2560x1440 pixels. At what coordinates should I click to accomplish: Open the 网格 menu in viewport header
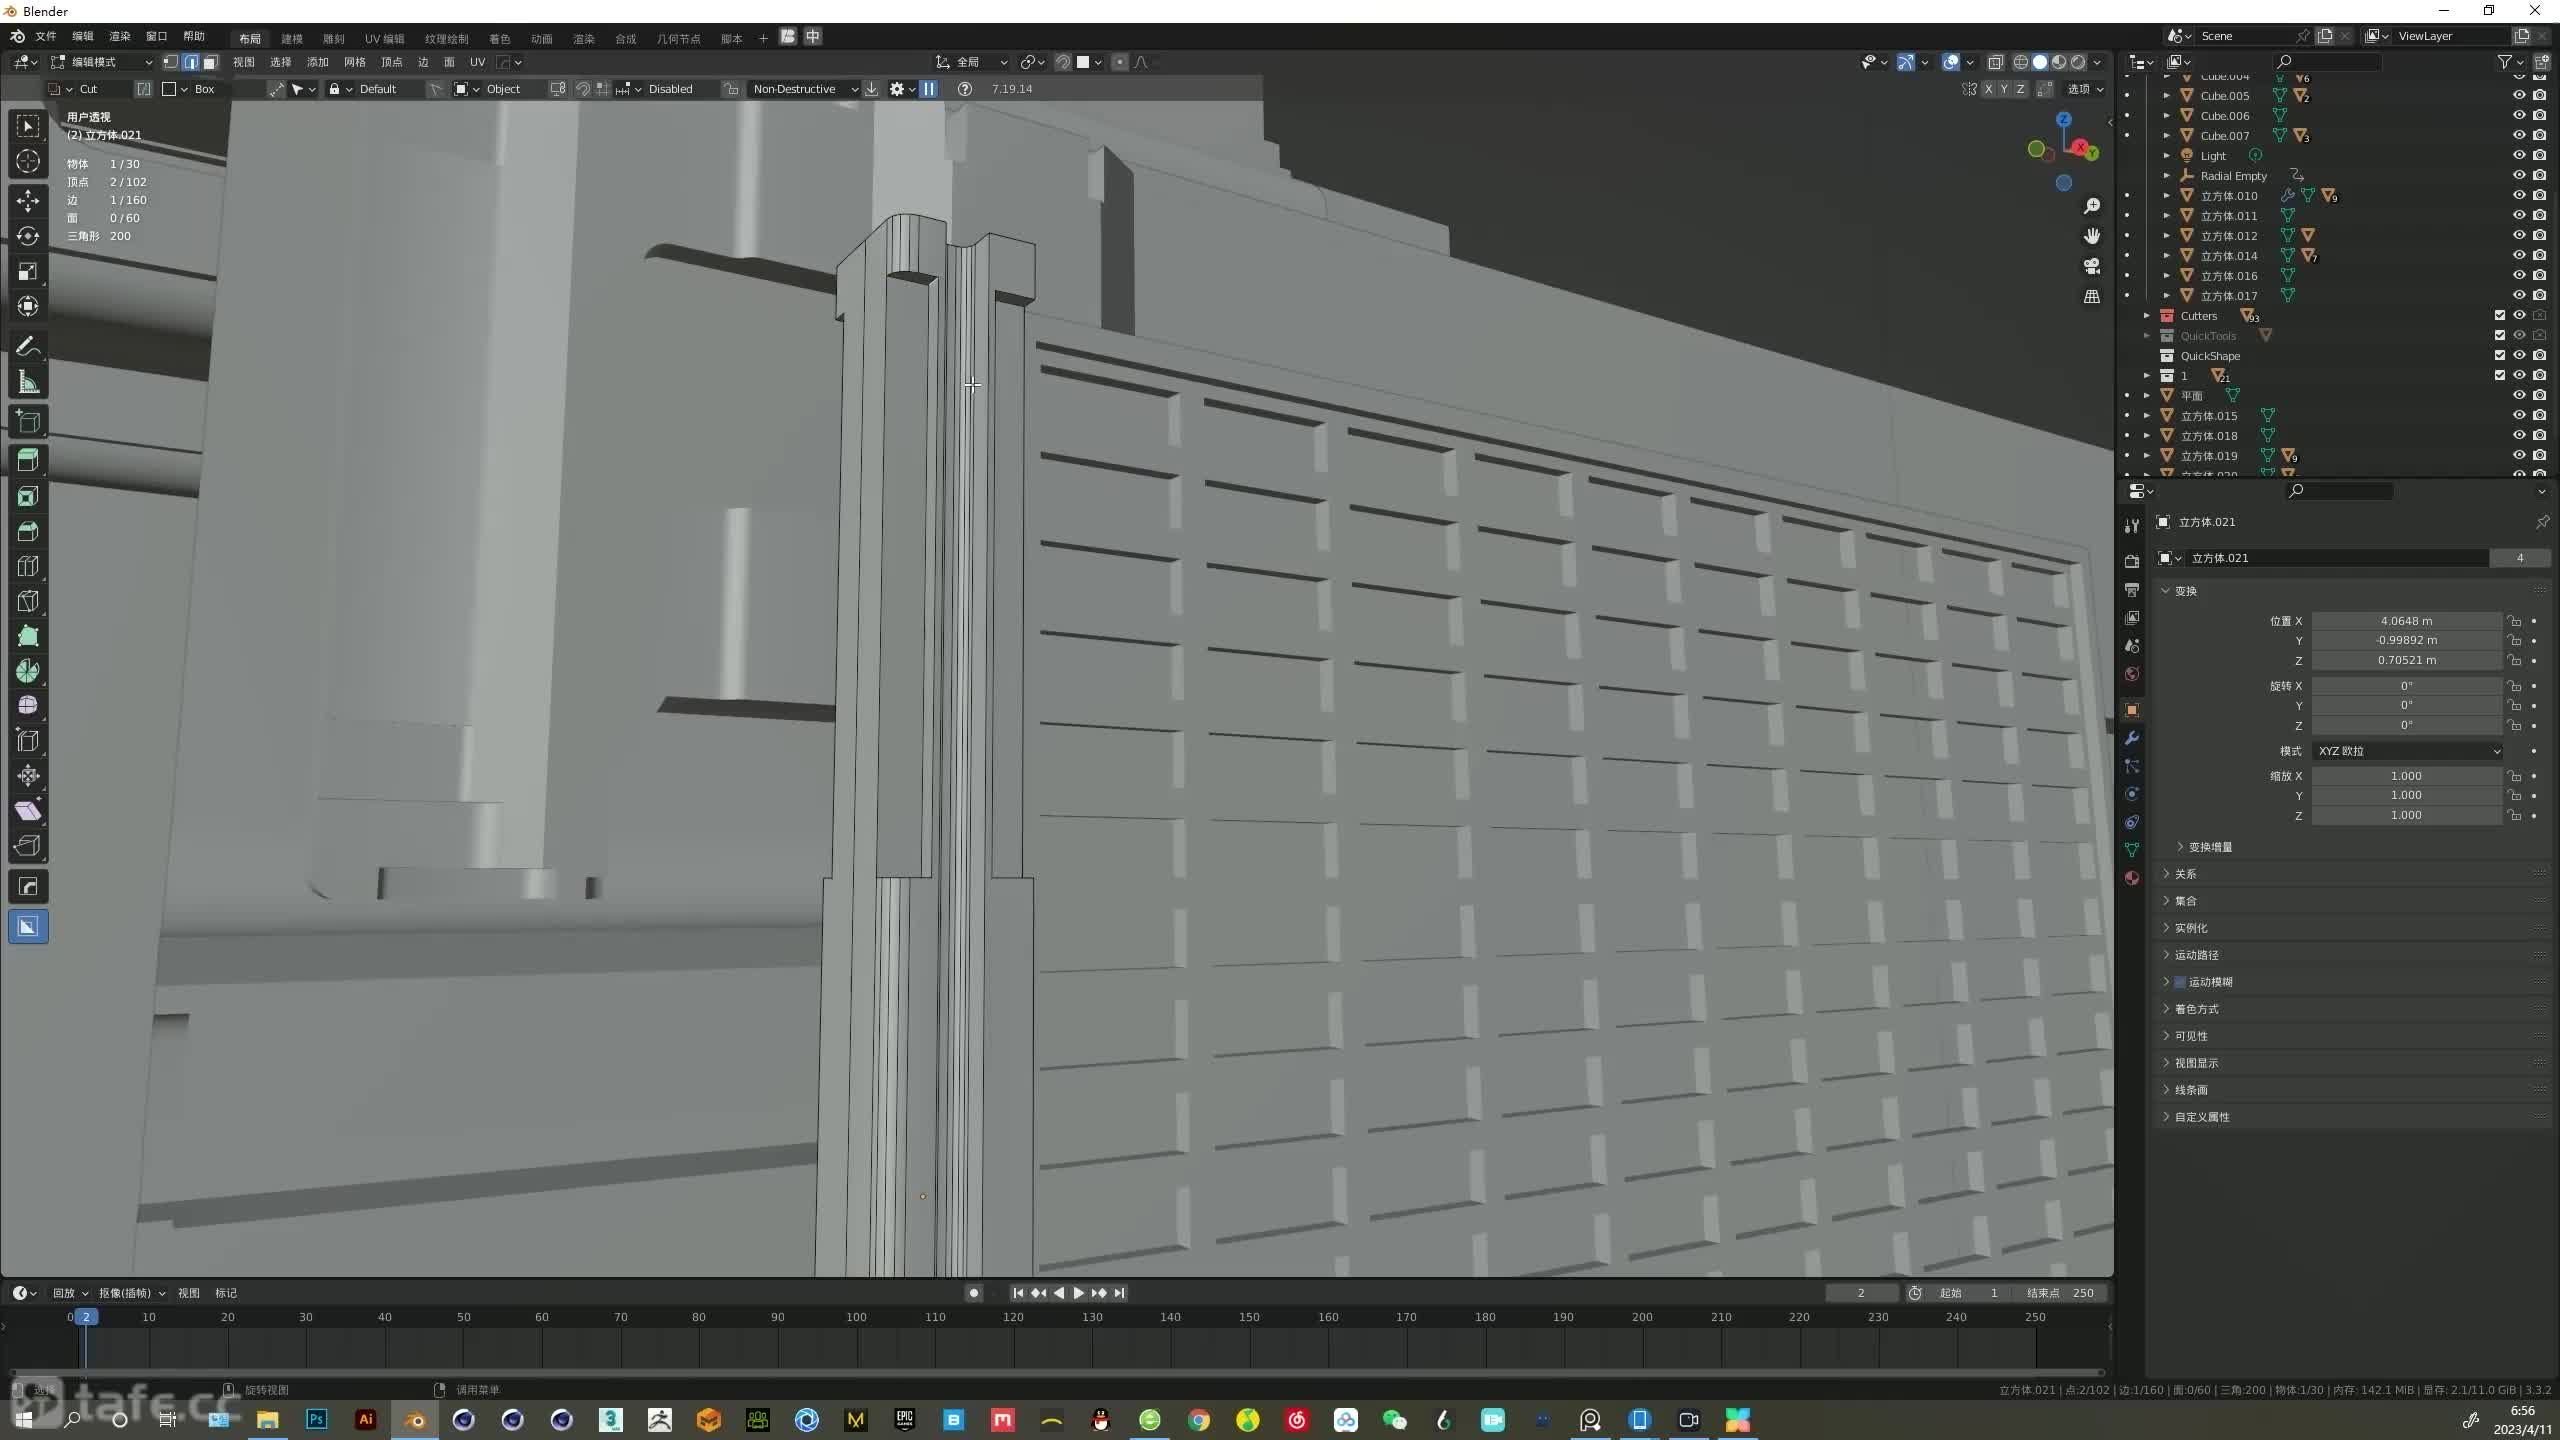(355, 62)
